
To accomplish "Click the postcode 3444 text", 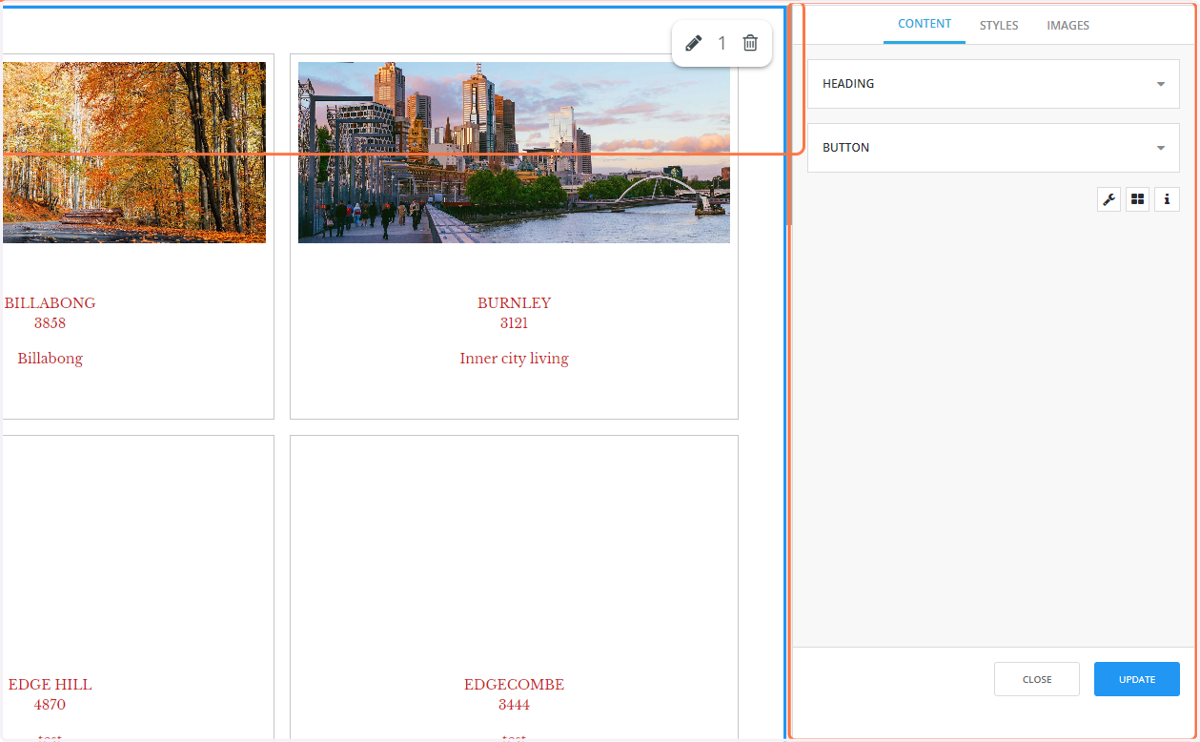I will tap(514, 706).
